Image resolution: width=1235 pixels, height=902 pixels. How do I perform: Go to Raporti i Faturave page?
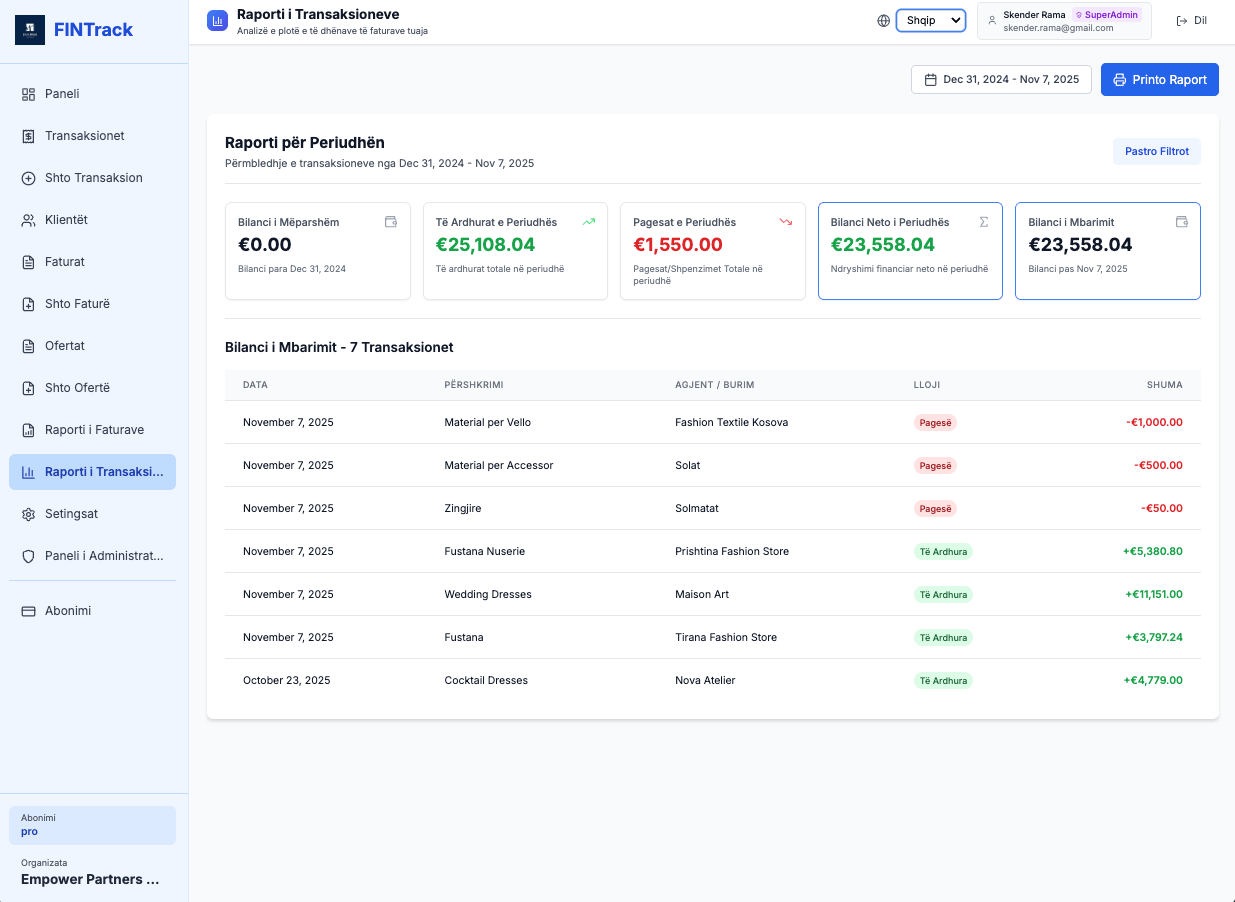point(94,430)
